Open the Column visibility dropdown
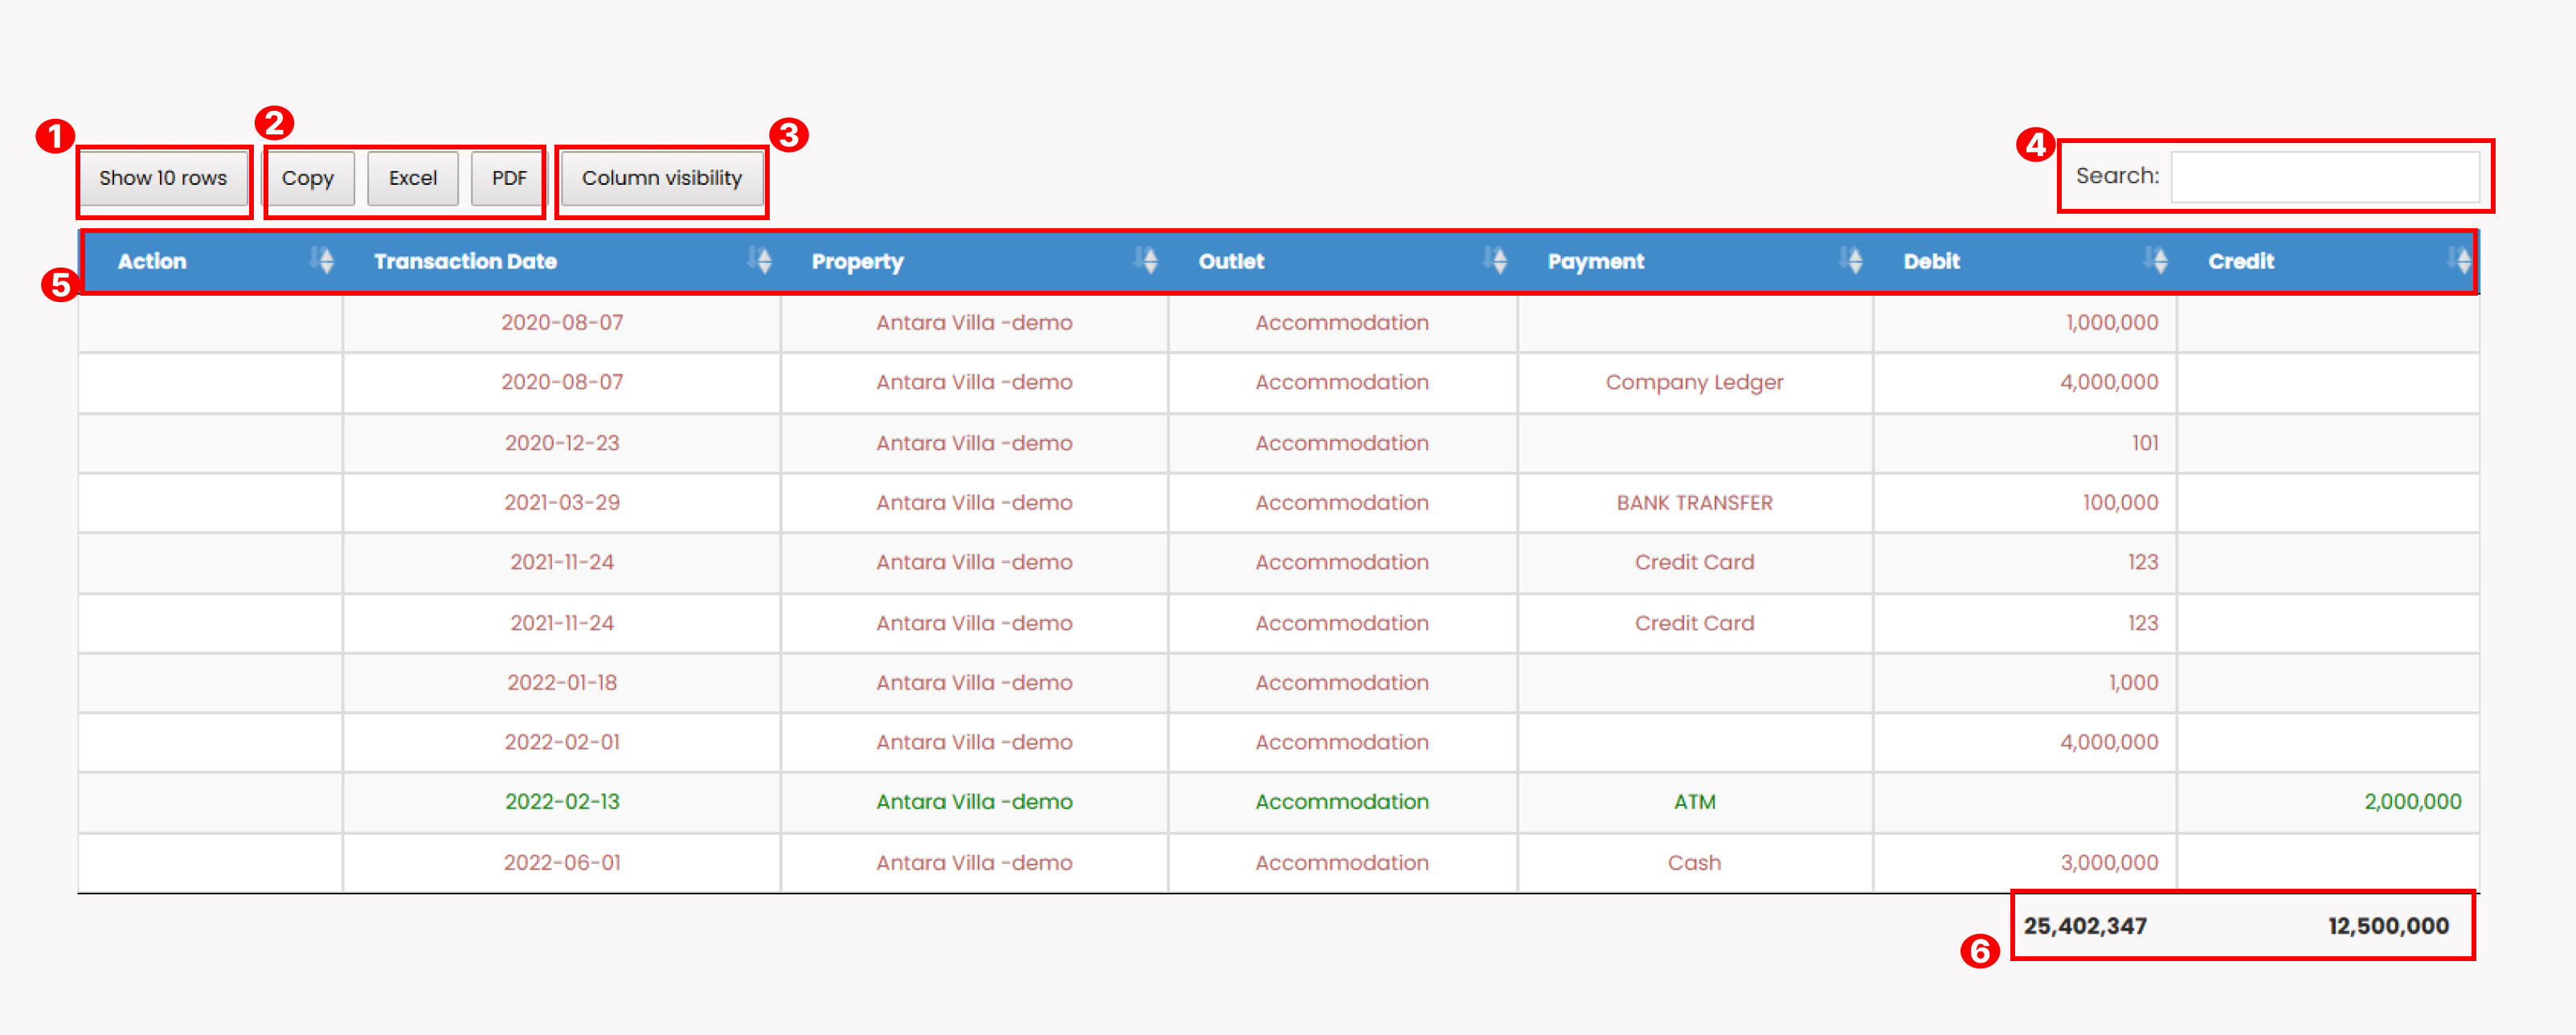 (662, 178)
